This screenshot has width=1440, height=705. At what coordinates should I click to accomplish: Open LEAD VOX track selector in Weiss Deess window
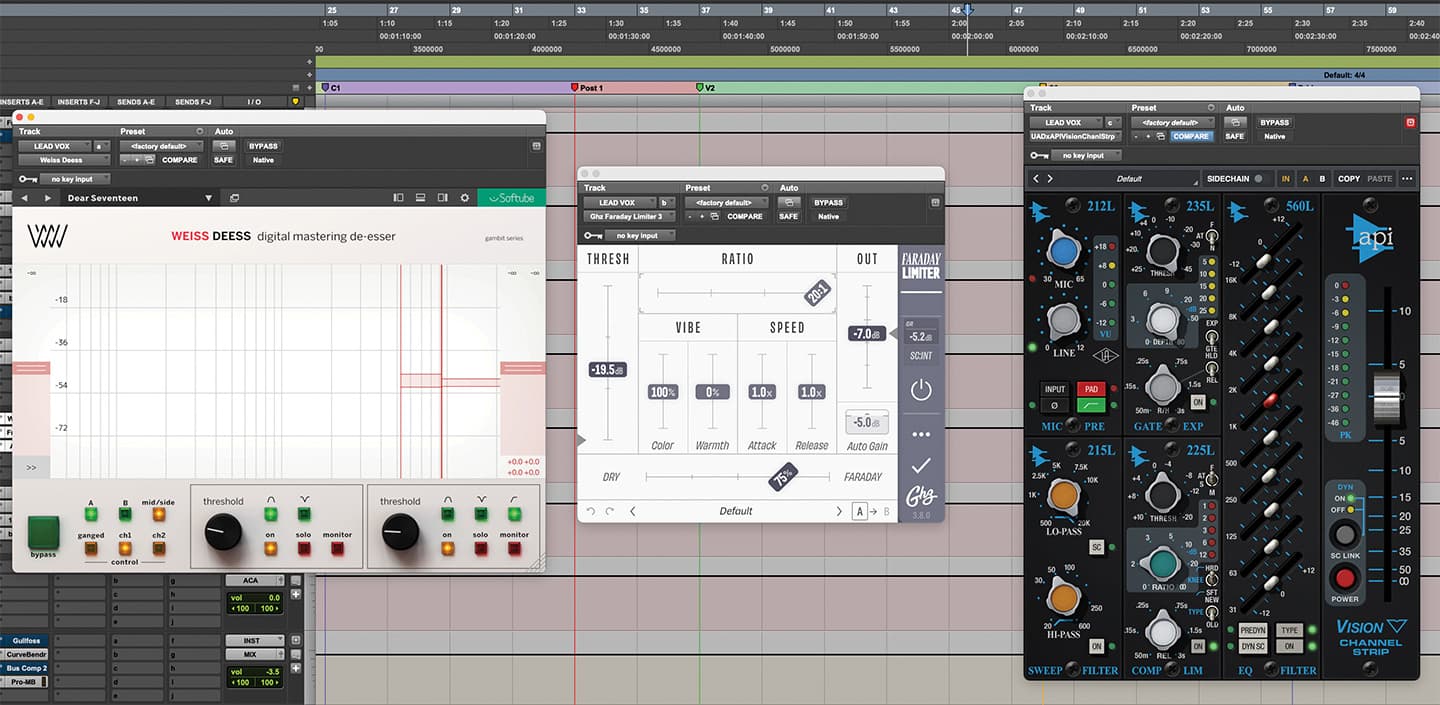coord(56,146)
